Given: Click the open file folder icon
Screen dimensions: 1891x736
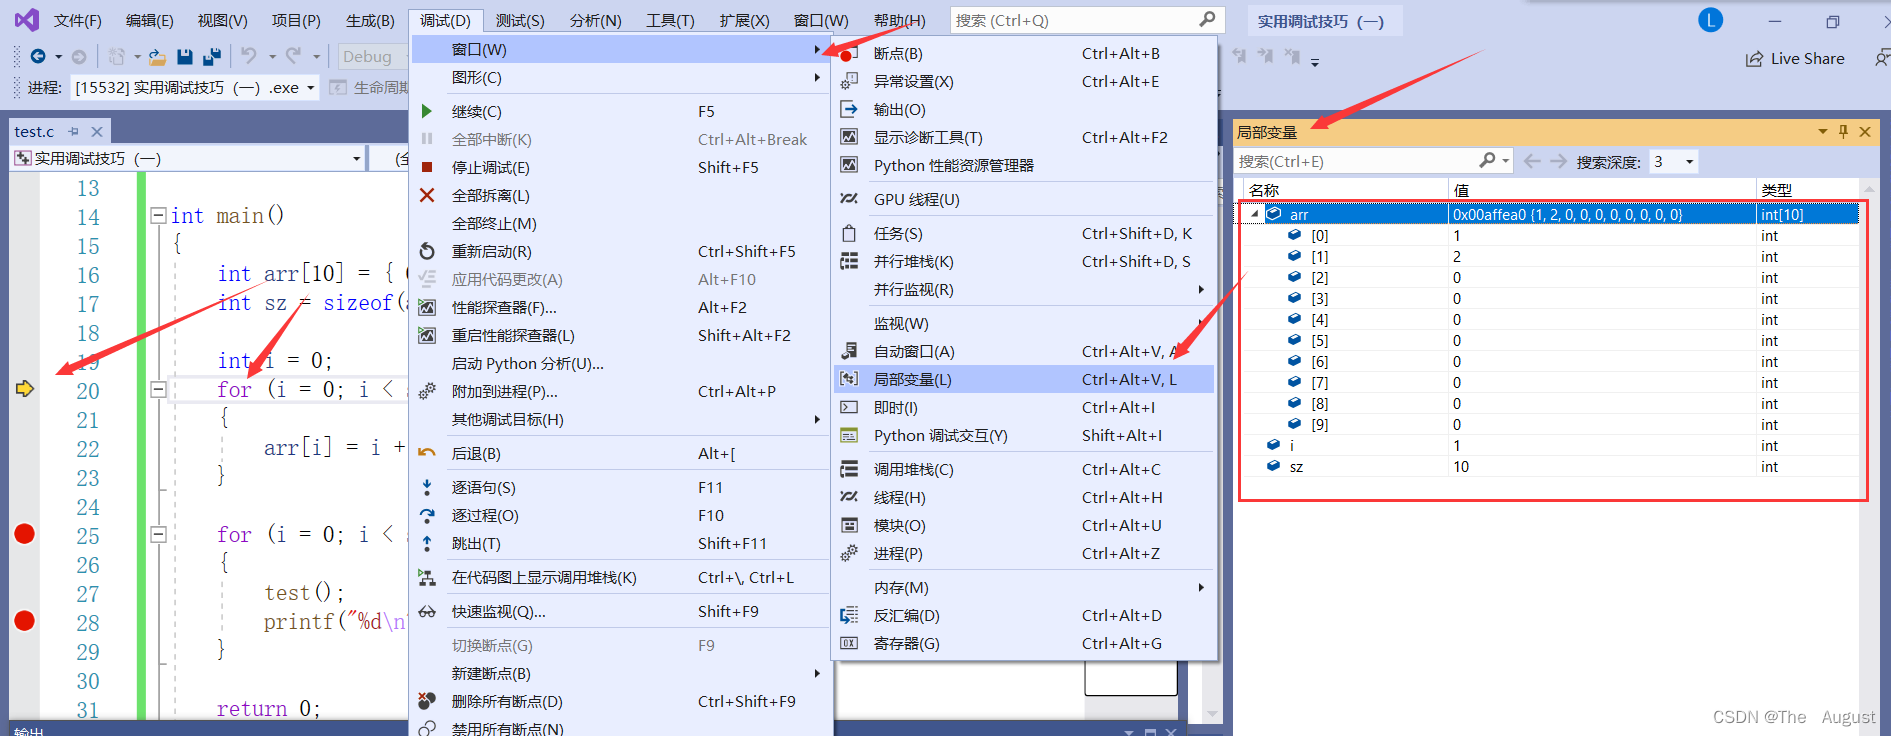Looking at the screenshot, I should (x=157, y=57).
